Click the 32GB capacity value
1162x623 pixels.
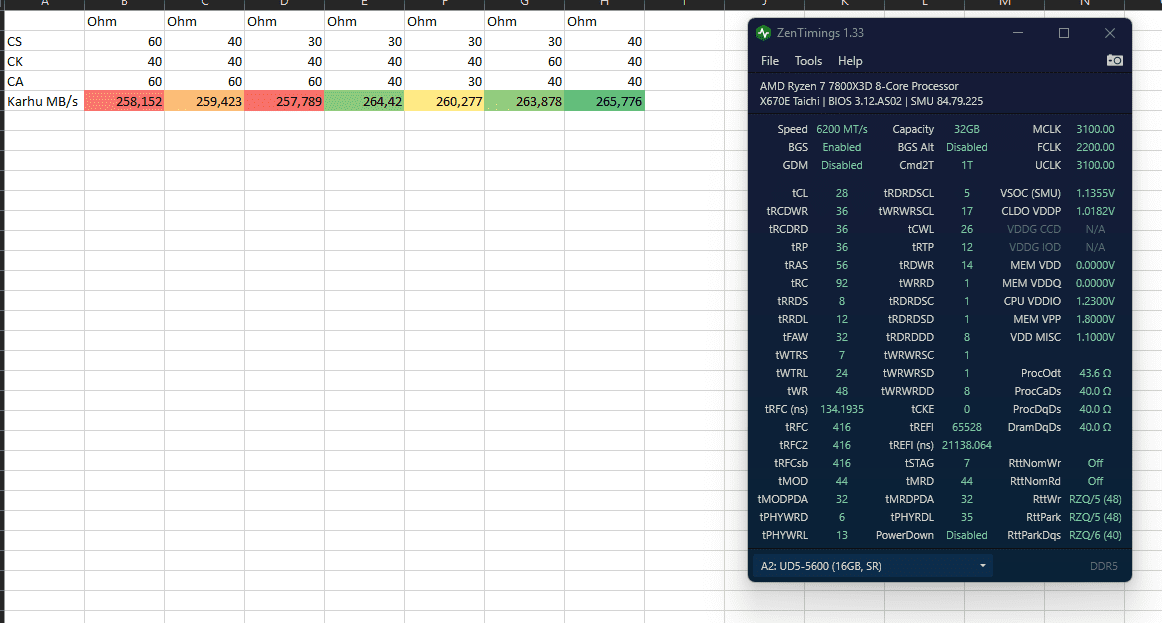pos(966,129)
